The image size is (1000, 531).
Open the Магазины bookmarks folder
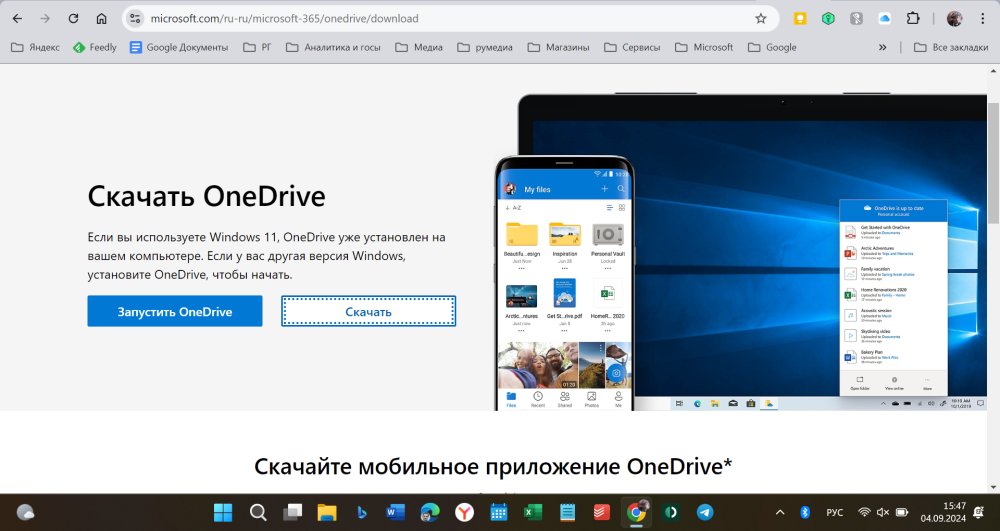coord(558,47)
